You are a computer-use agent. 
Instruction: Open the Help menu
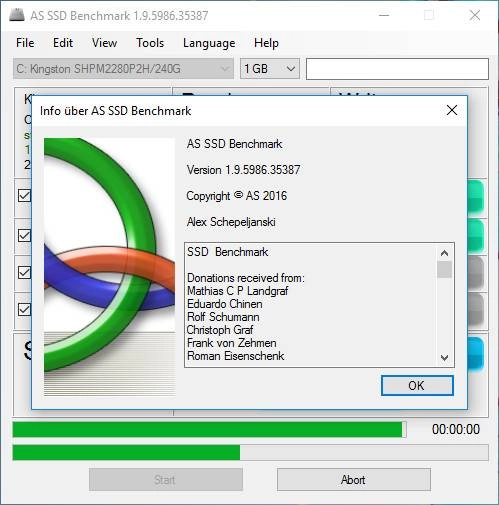[x=266, y=43]
